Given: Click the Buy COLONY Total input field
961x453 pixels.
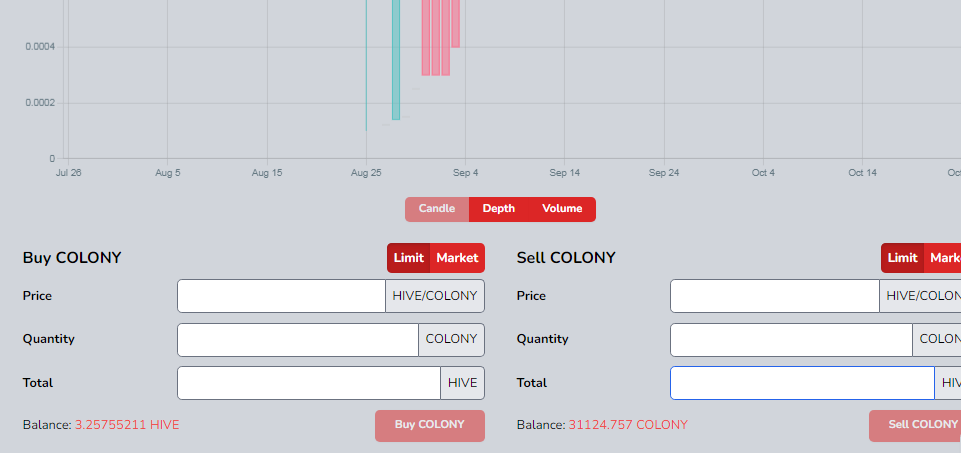Looking at the screenshot, I should 309,383.
